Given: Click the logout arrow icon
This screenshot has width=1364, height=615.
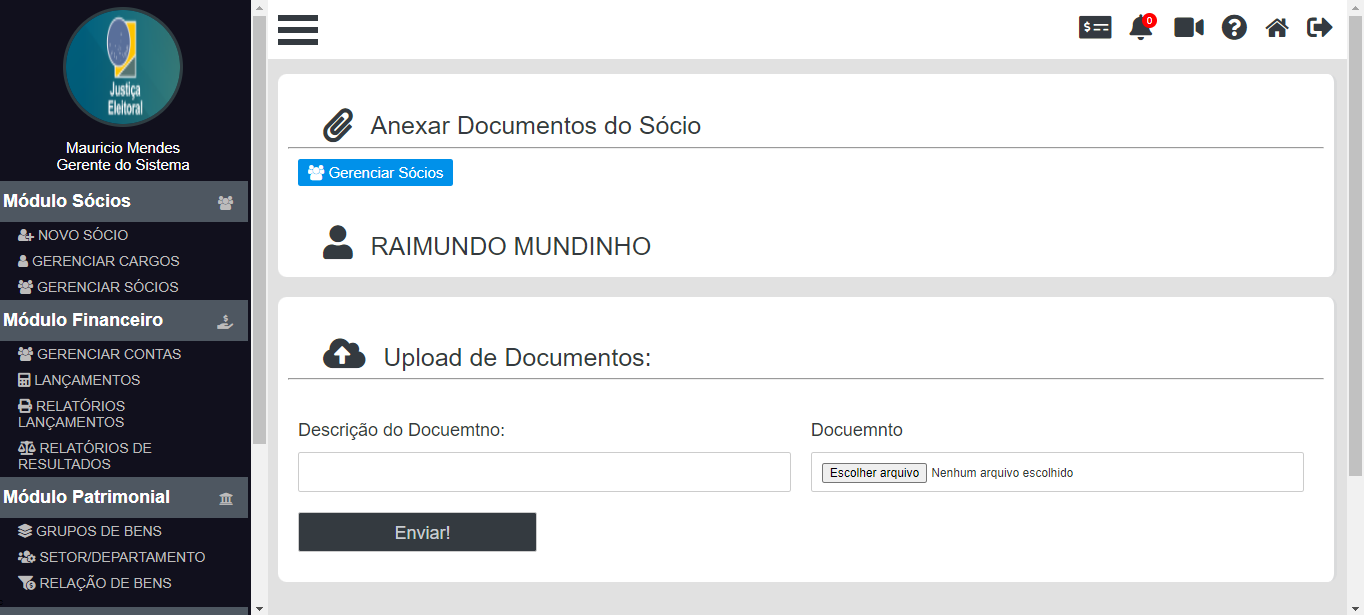Looking at the screenshot, I should pos(1319,28).
